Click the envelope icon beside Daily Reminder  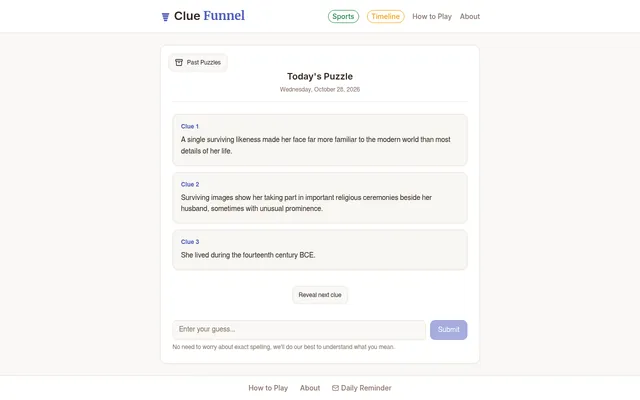335,388
